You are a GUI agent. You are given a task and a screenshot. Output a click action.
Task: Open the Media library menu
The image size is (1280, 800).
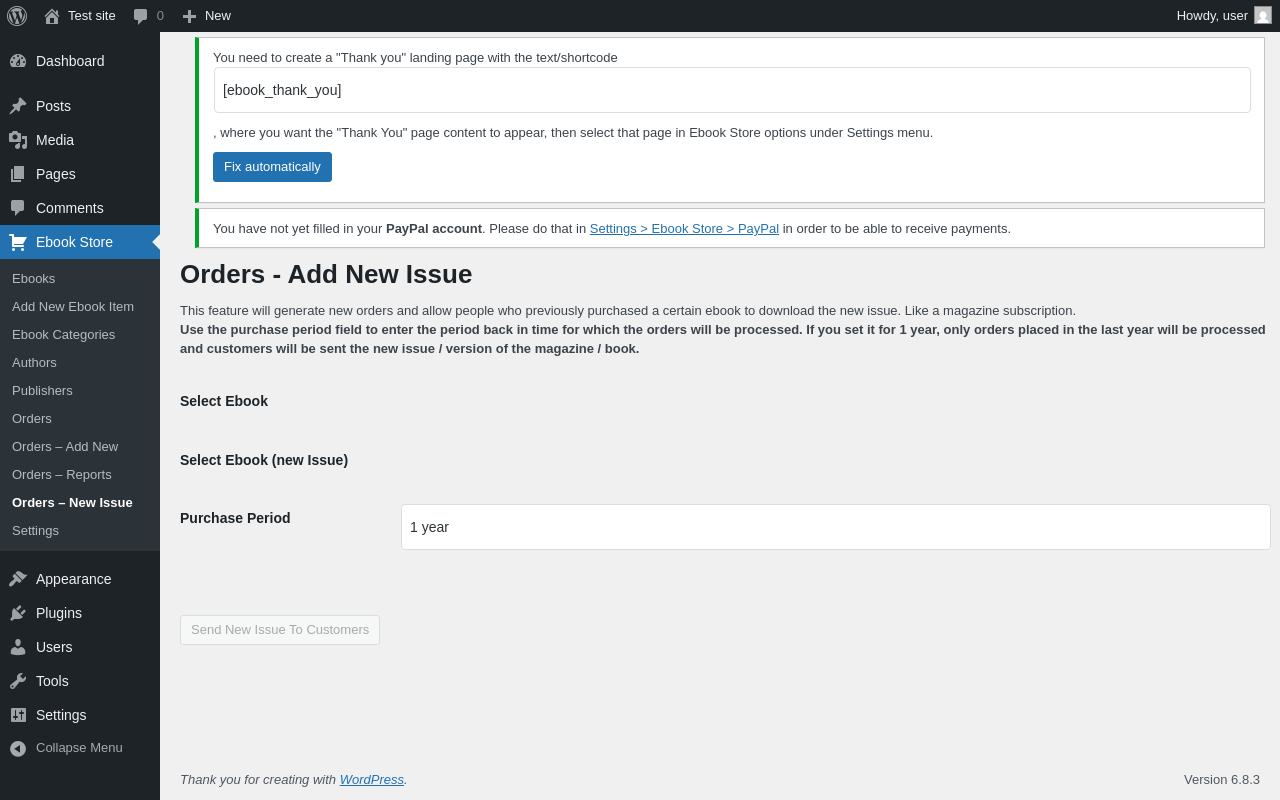pos(55,140)
